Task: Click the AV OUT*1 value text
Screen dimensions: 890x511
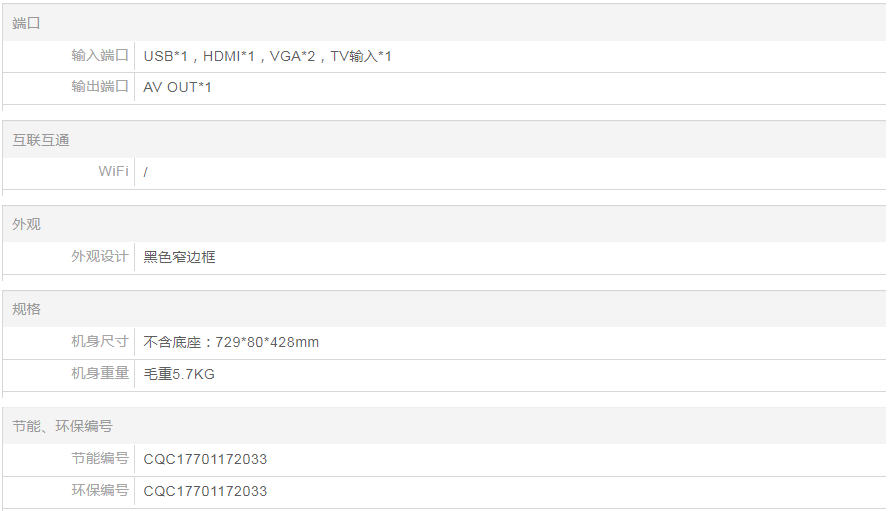Action: pos(177,87)
